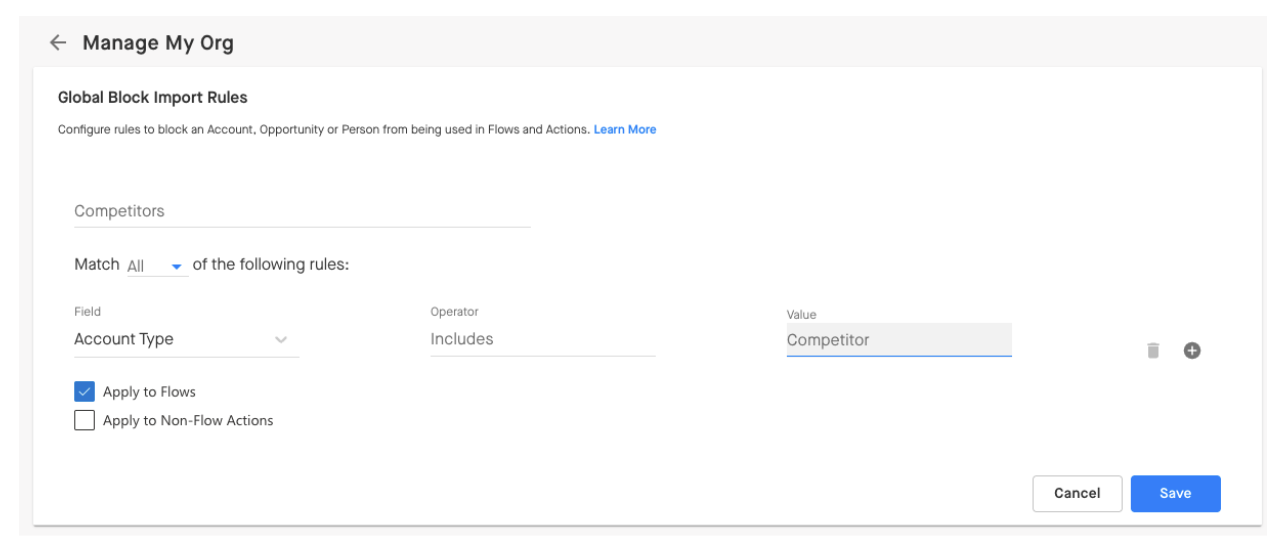Screen dimensions: 1278x538
Task: Open the Learn More link
Action: [x=625, y=130]
